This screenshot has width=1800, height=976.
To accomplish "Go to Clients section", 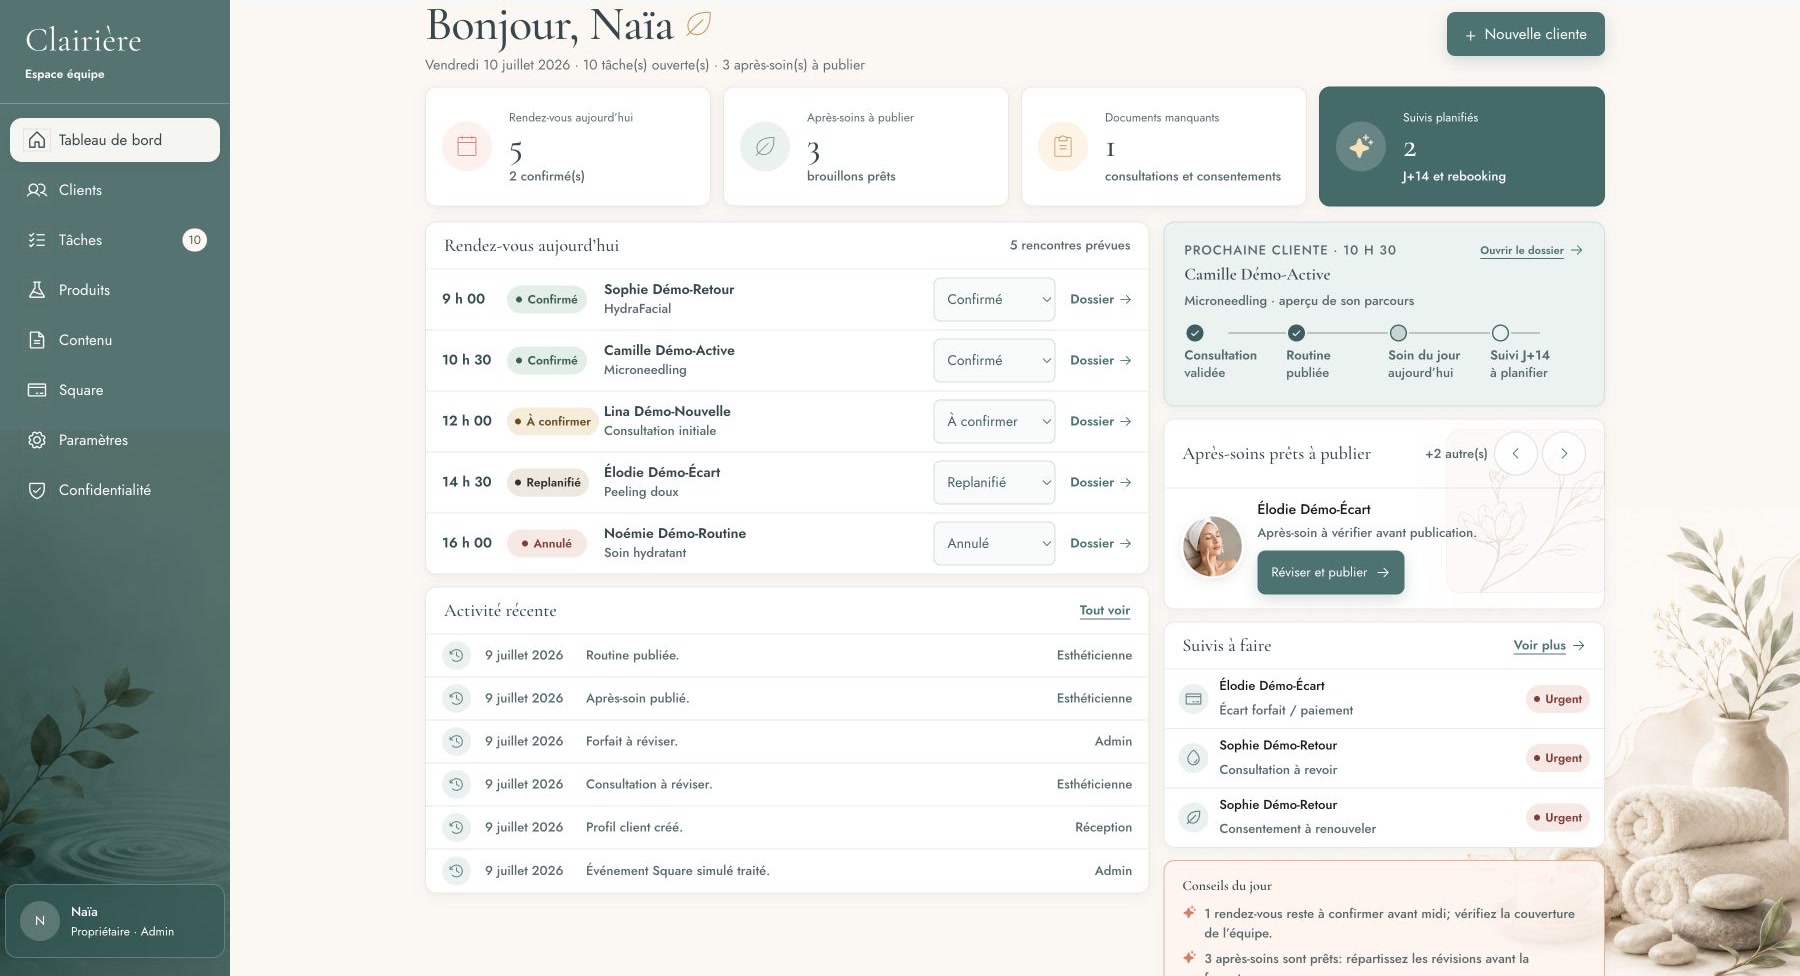I will click(x=115, y=190).
